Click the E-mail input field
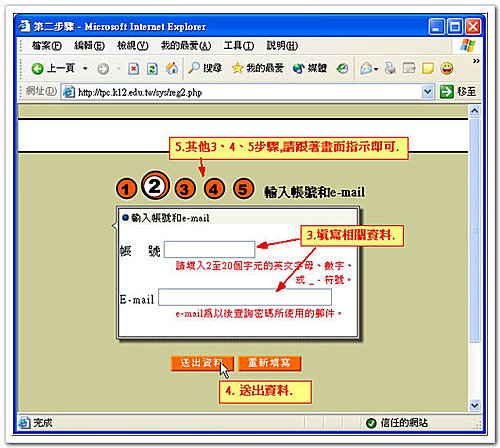 click(245, 297)
